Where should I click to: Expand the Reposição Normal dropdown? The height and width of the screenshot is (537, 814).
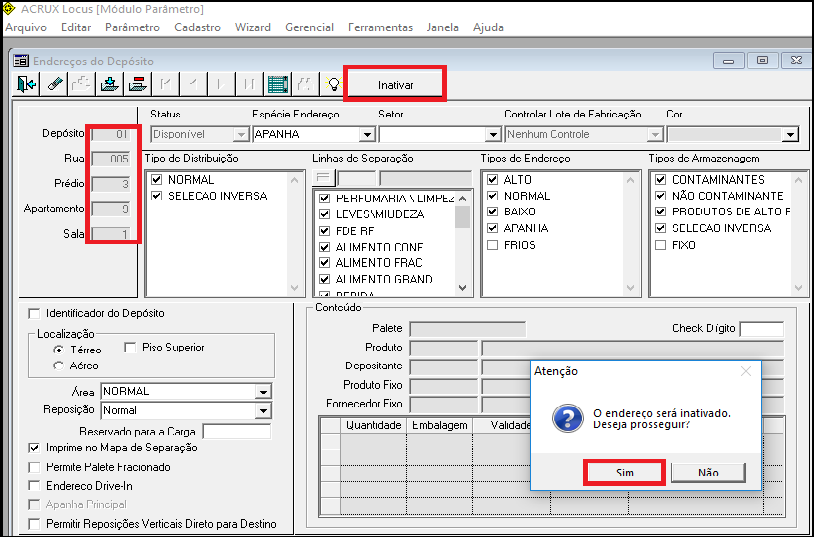coord(264,411)
